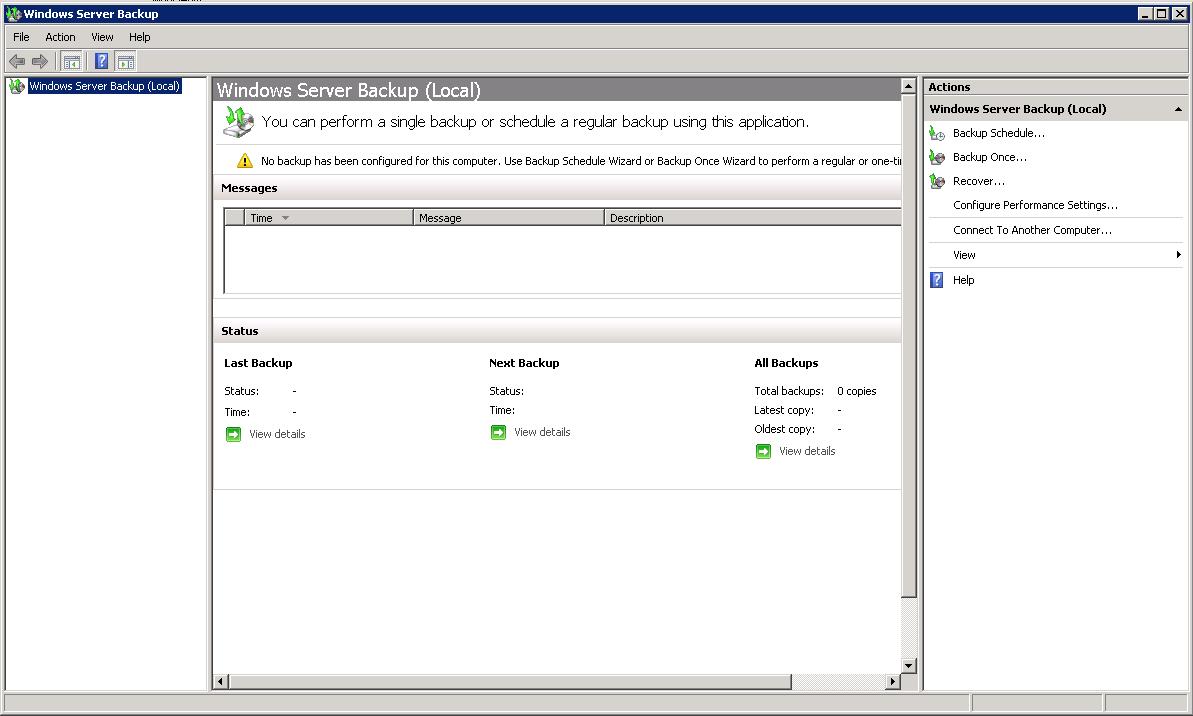Click the app icon in title bar
1193x716 pixels.
click(13, 14)
